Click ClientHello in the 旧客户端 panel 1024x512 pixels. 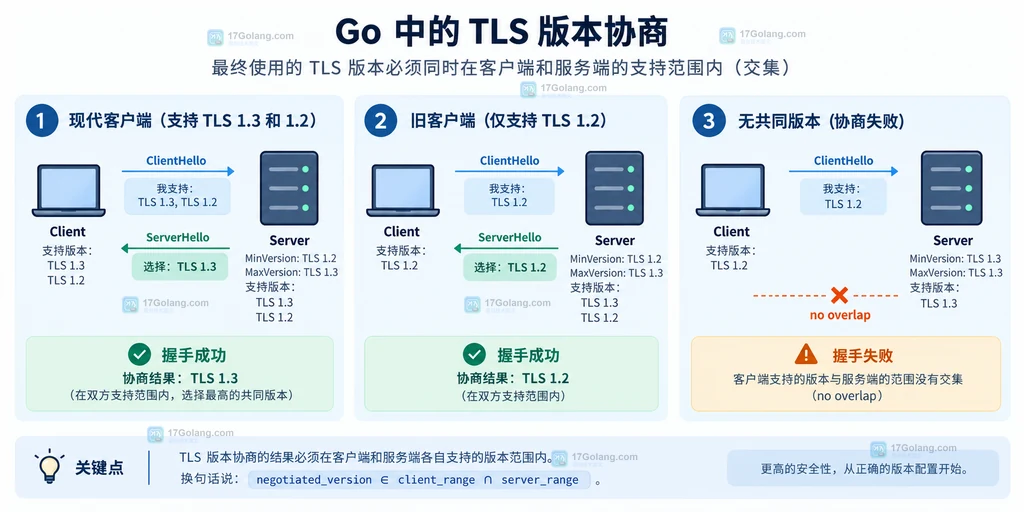pos(509,161)
